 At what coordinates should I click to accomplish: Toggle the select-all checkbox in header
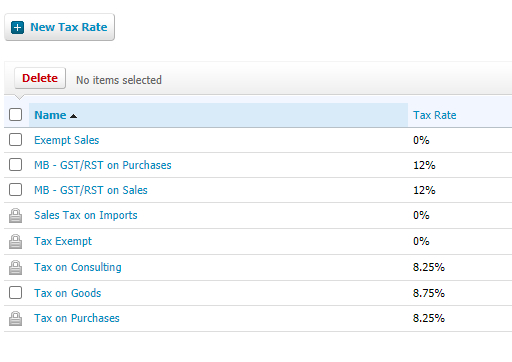click(16, 114)
